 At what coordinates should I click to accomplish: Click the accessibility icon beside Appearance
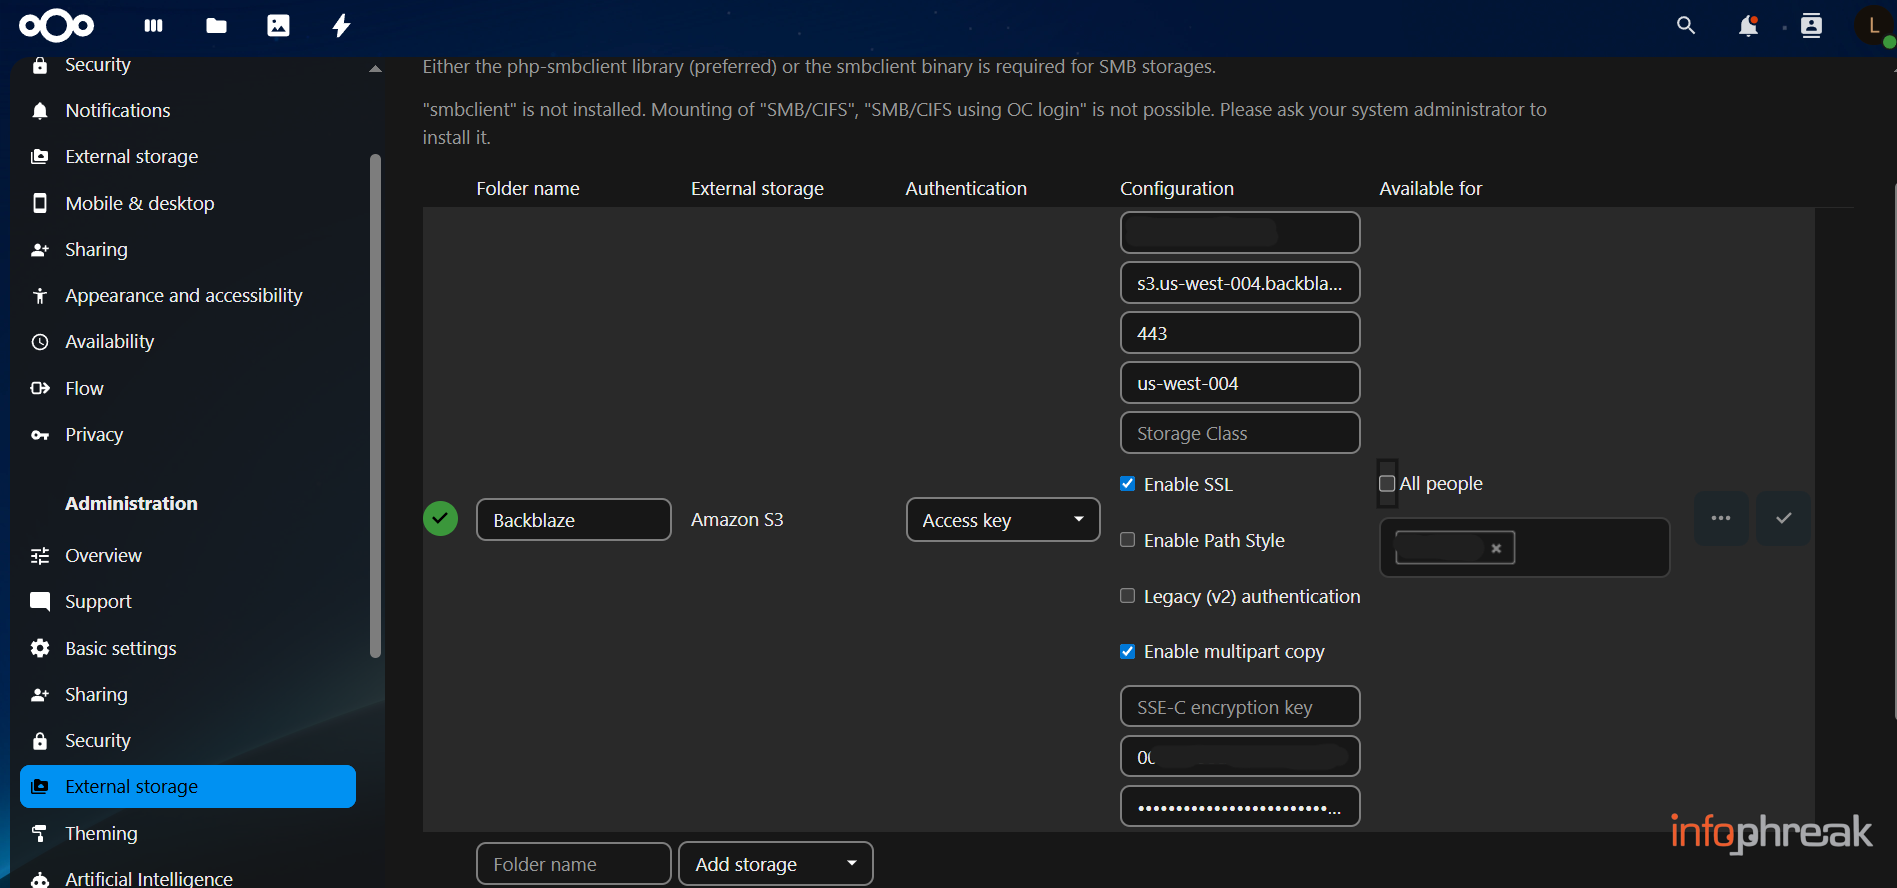40,296
